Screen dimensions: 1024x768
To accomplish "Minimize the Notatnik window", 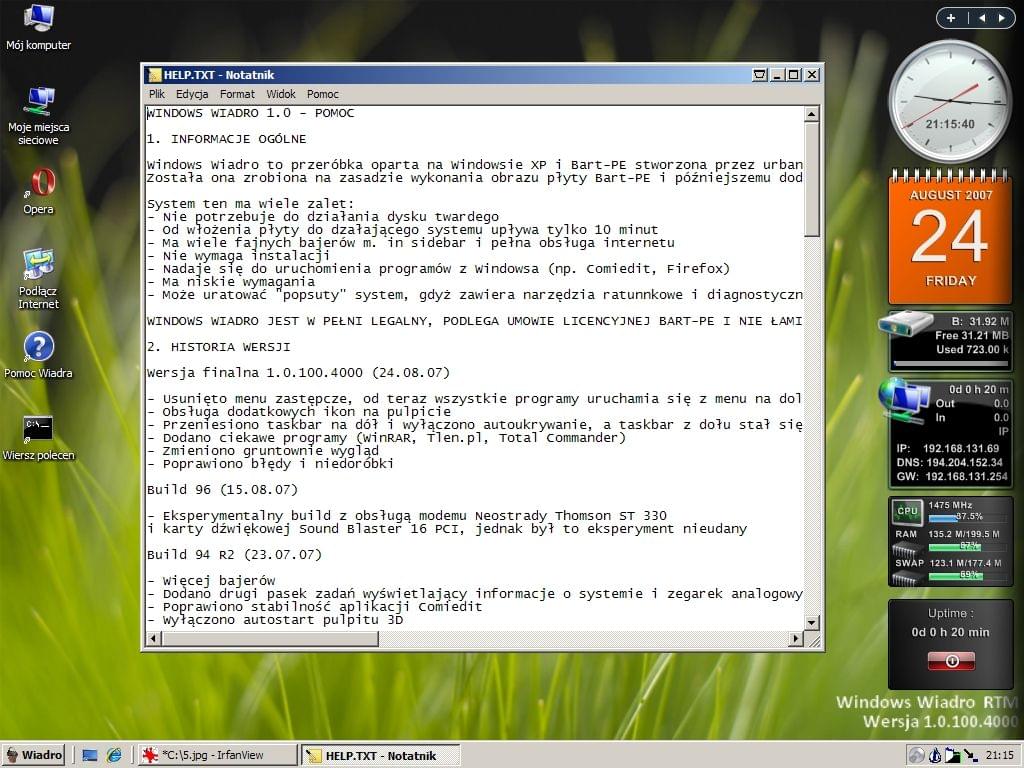I will pyautogui.click(x=777, y=75).
